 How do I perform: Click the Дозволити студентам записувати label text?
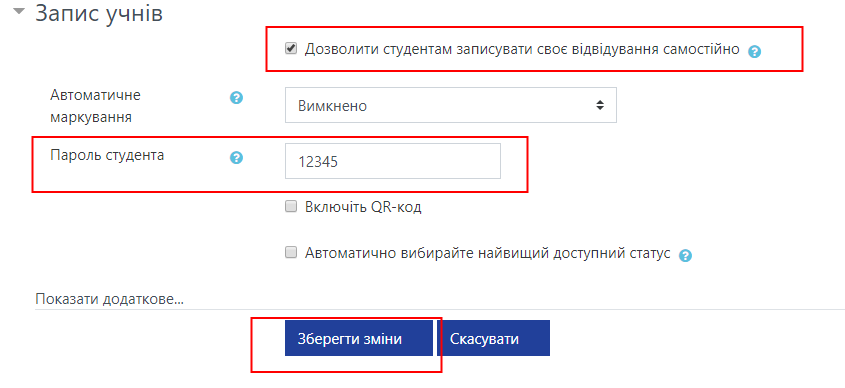pos(522,50)
